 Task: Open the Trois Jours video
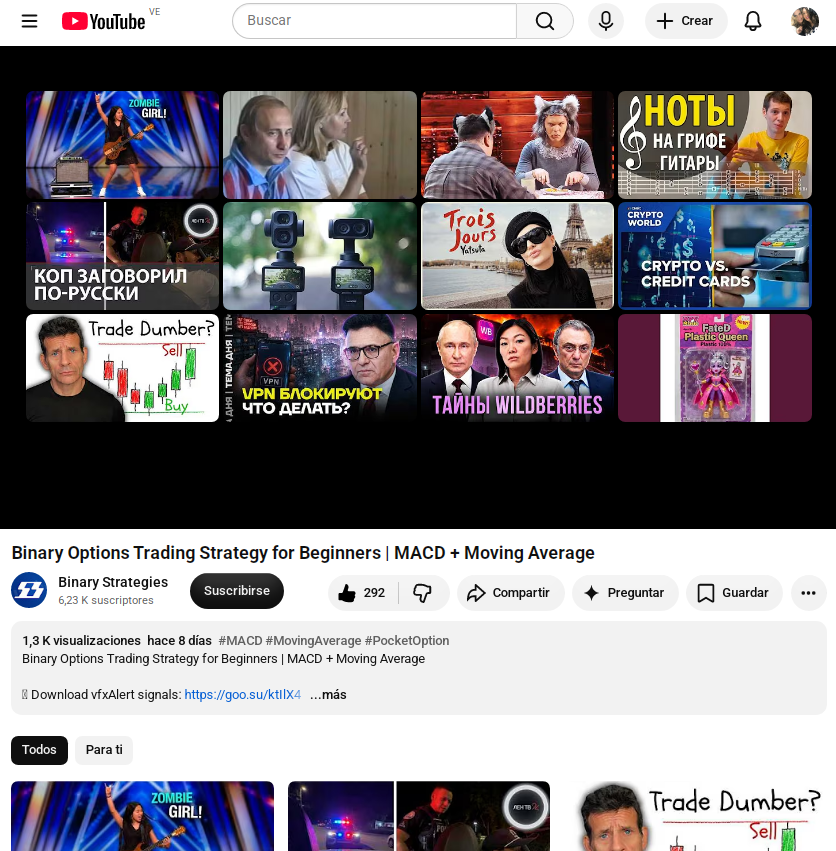click(517, 256)
